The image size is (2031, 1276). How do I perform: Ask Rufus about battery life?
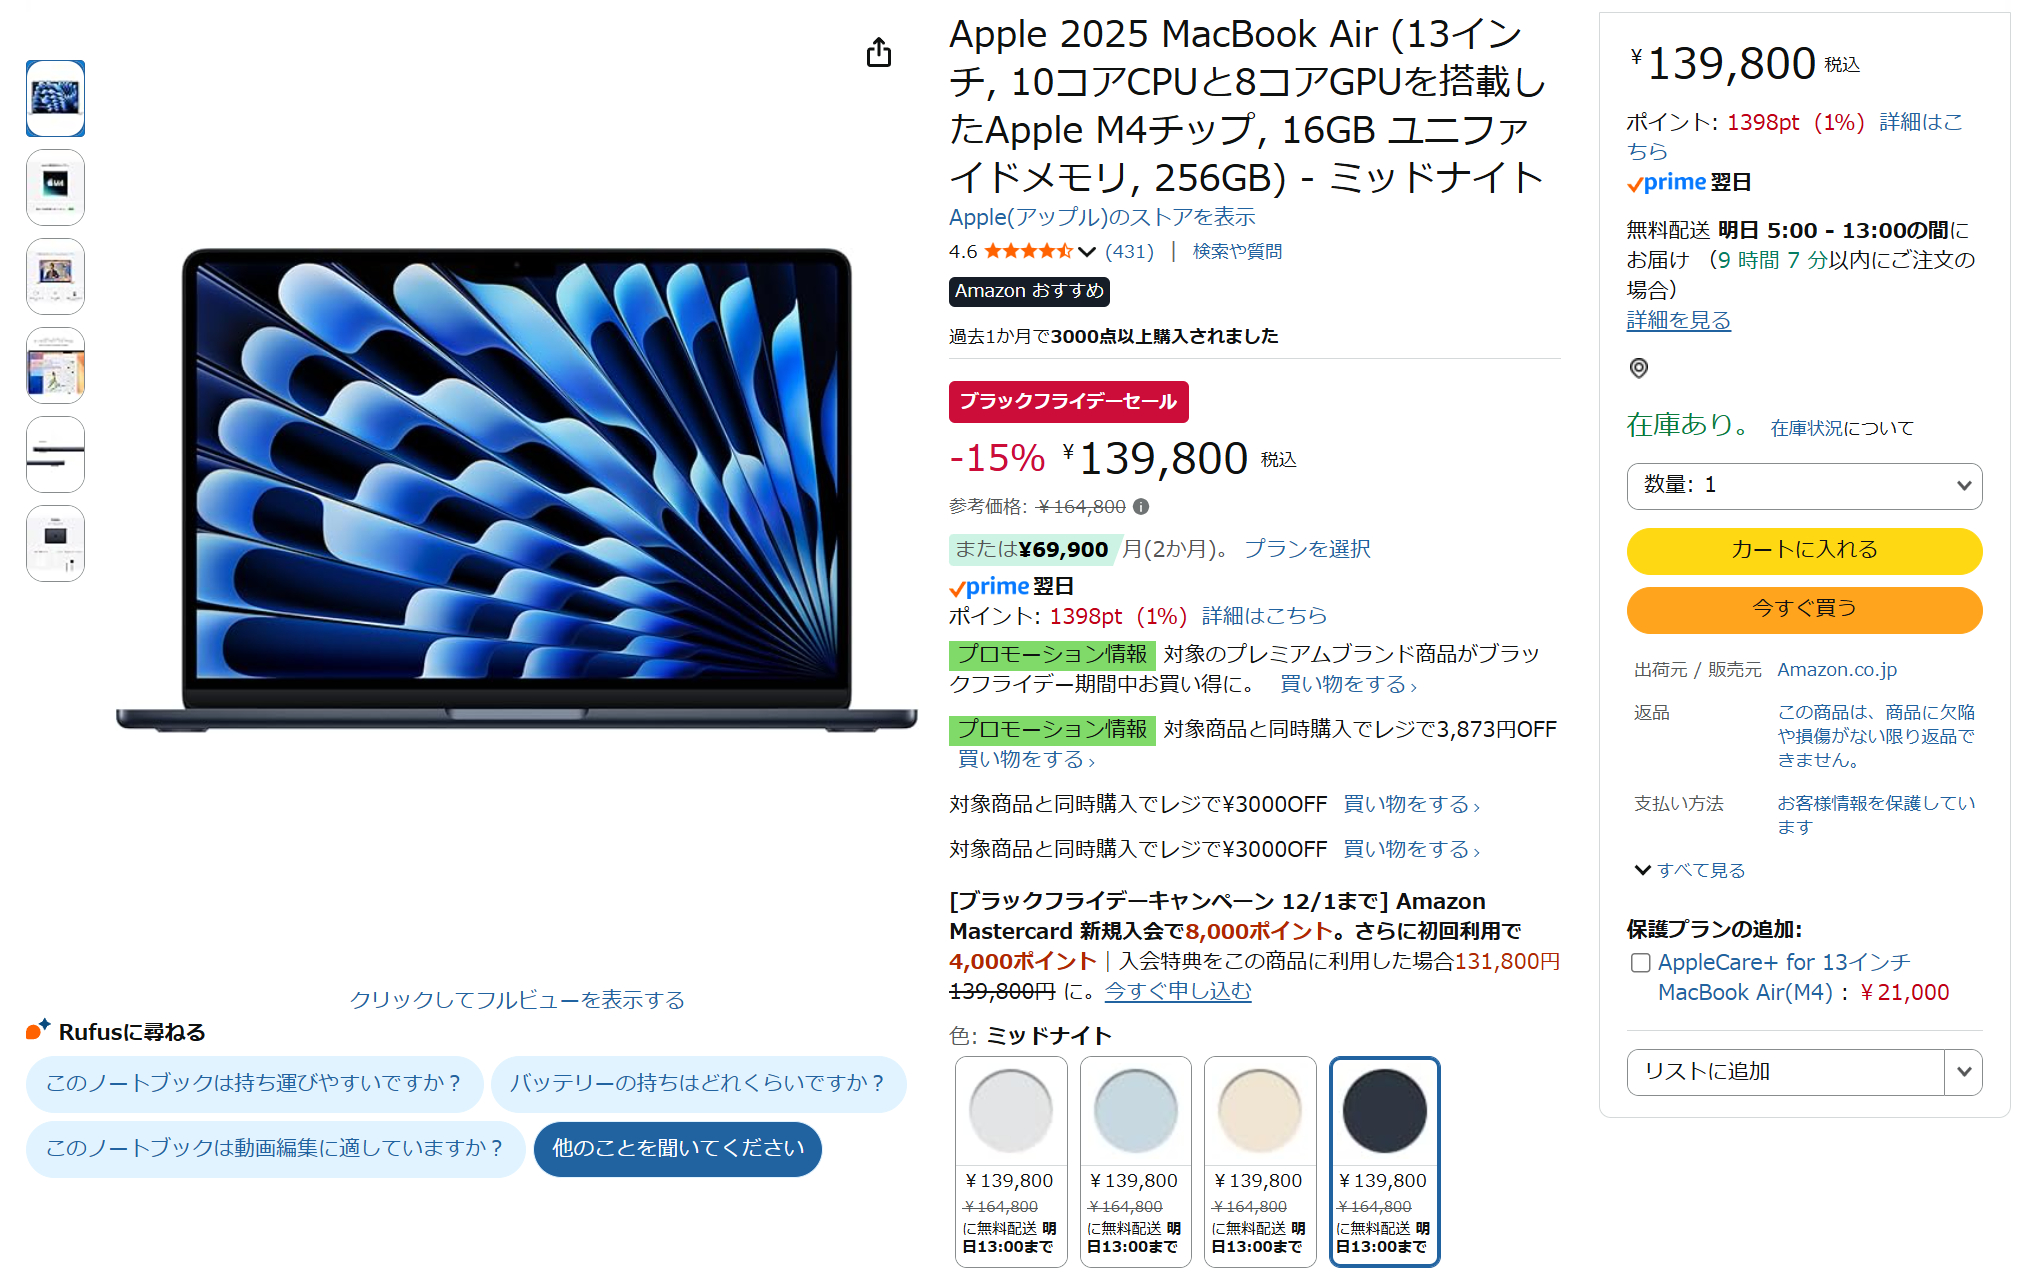pyautogui.click(x=698, y=1083)
